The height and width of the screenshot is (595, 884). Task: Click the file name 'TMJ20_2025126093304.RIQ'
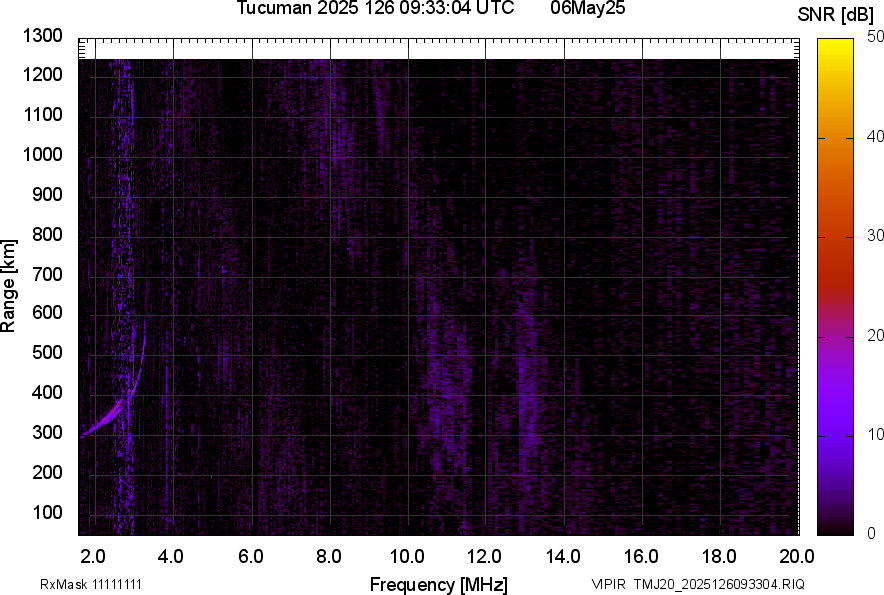click(719, 584)
